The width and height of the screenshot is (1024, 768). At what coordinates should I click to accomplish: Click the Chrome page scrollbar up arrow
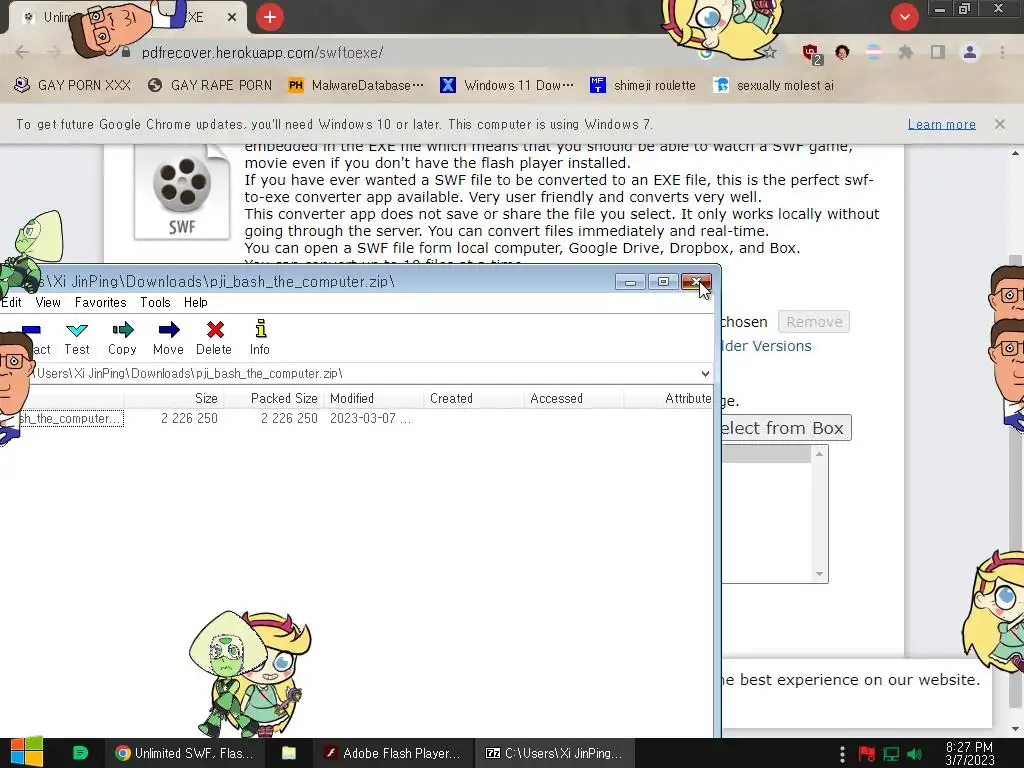(x=1015, y=153)
